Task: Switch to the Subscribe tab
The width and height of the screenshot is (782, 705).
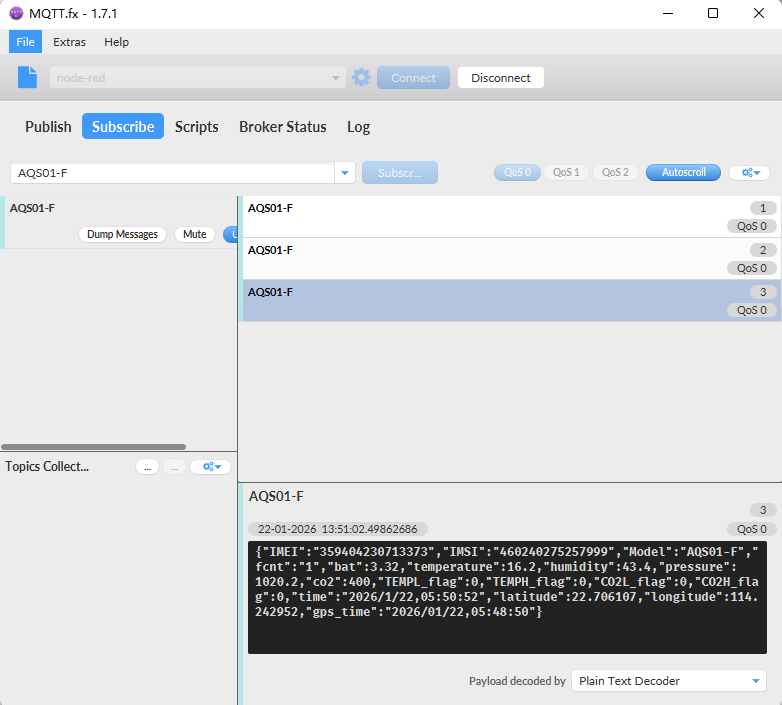Action: click(x=123, y=126)
